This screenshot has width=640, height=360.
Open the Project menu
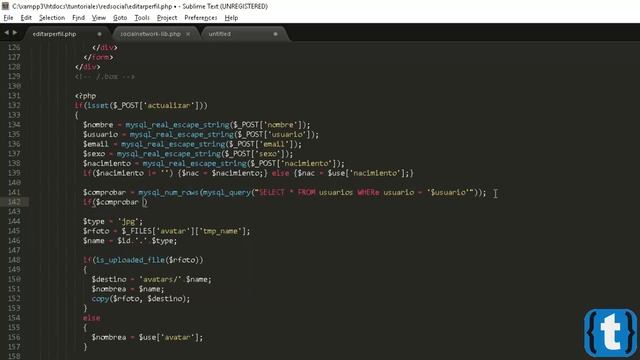tap(167, 18)
